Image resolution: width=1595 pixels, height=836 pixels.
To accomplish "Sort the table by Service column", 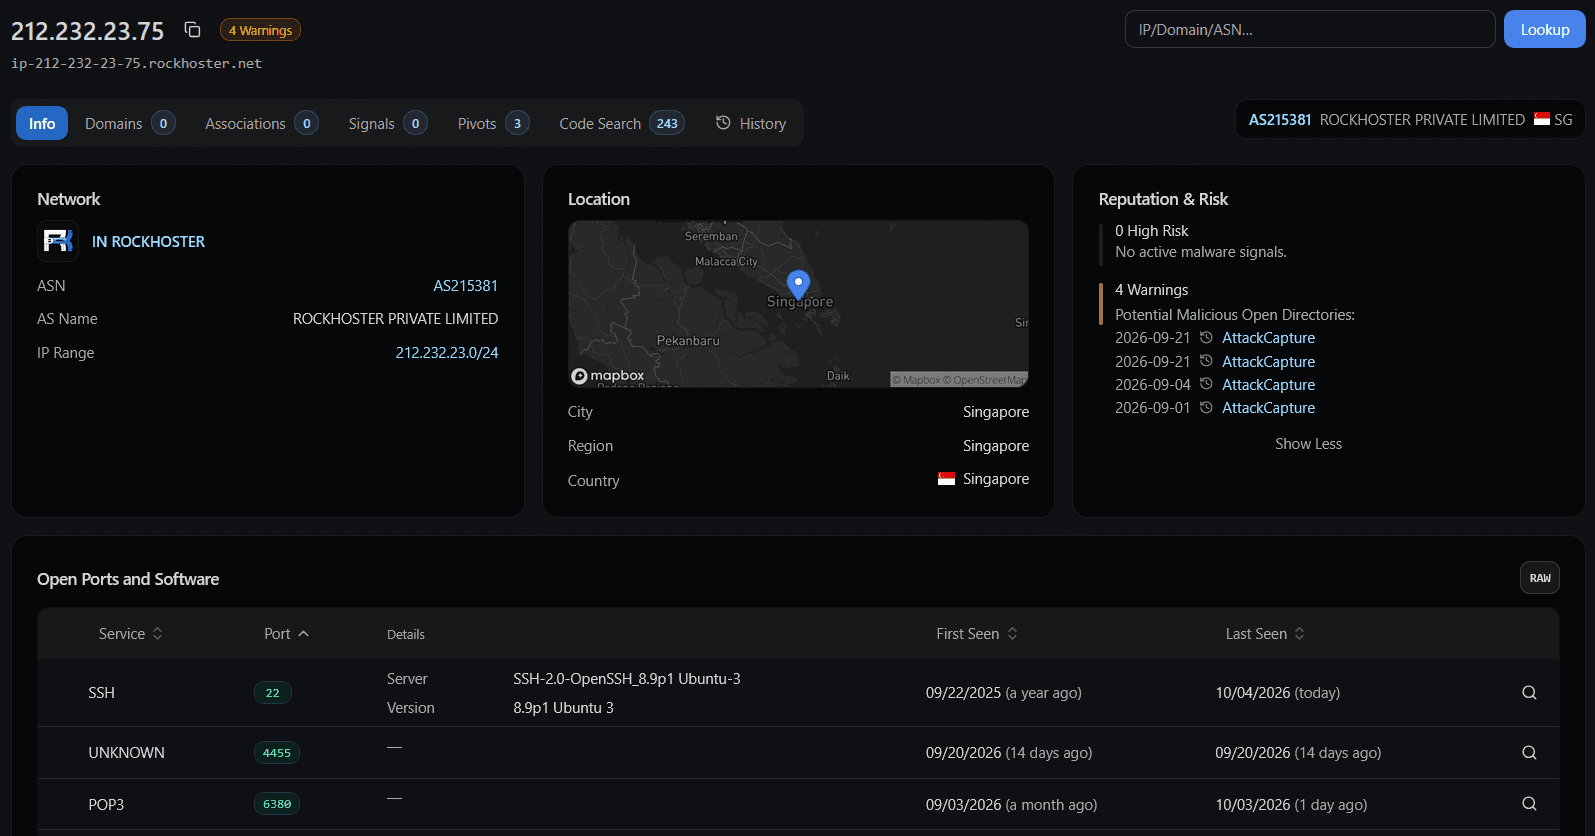I will pos(131,634).
